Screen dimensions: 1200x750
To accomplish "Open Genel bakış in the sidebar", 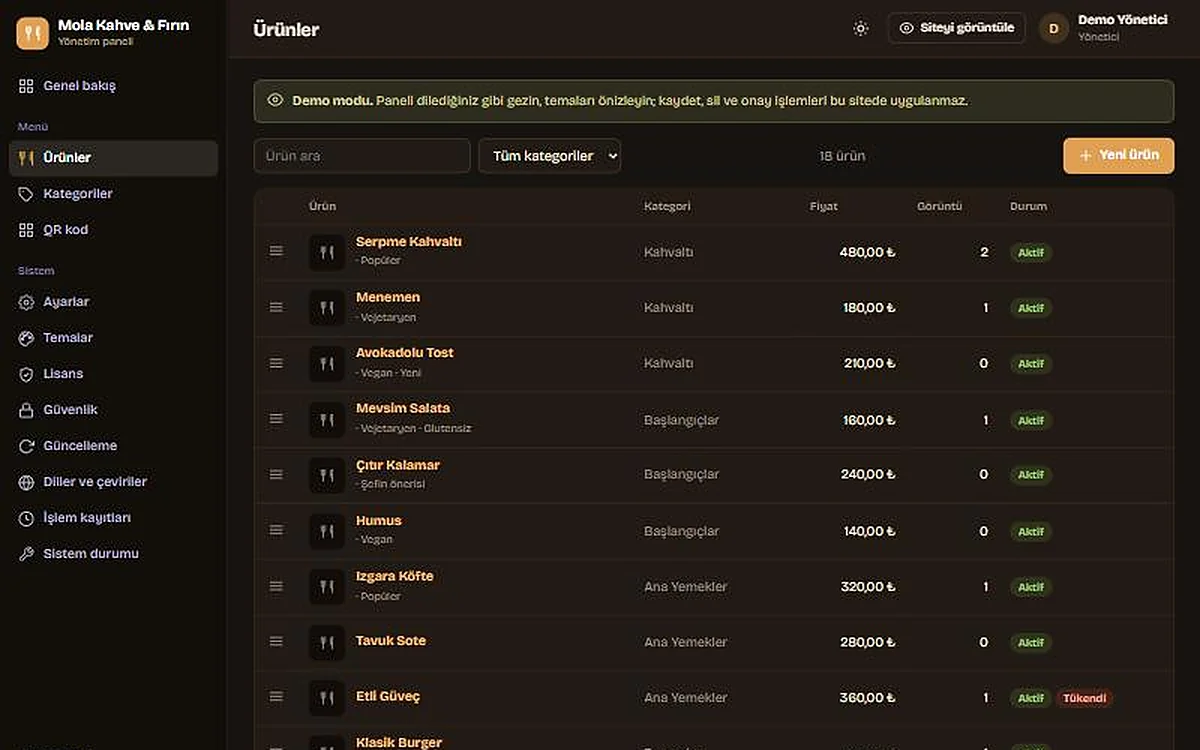I will 113,86.
